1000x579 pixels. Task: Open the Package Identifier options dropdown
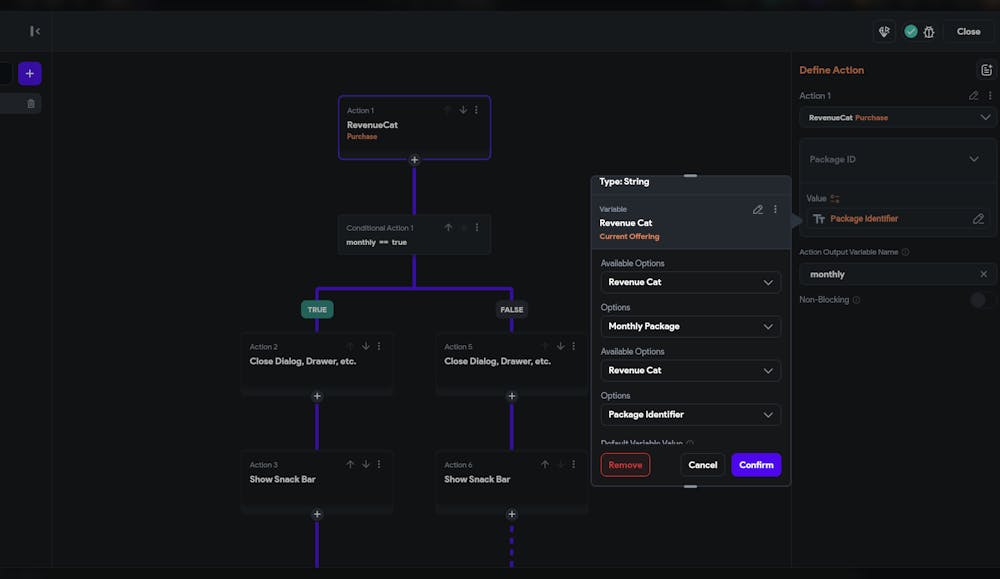tap(690, 414)
